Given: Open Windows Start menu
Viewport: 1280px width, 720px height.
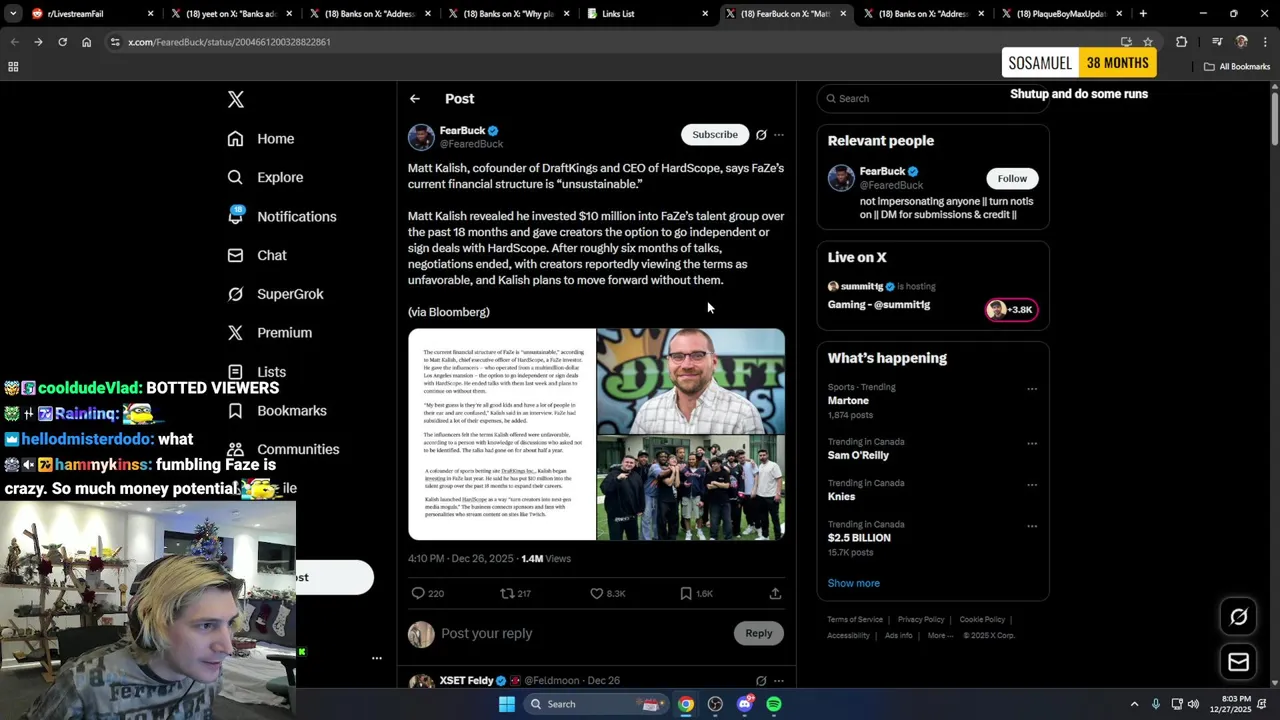Looking at the screenshot, I should tap(507, 704).
